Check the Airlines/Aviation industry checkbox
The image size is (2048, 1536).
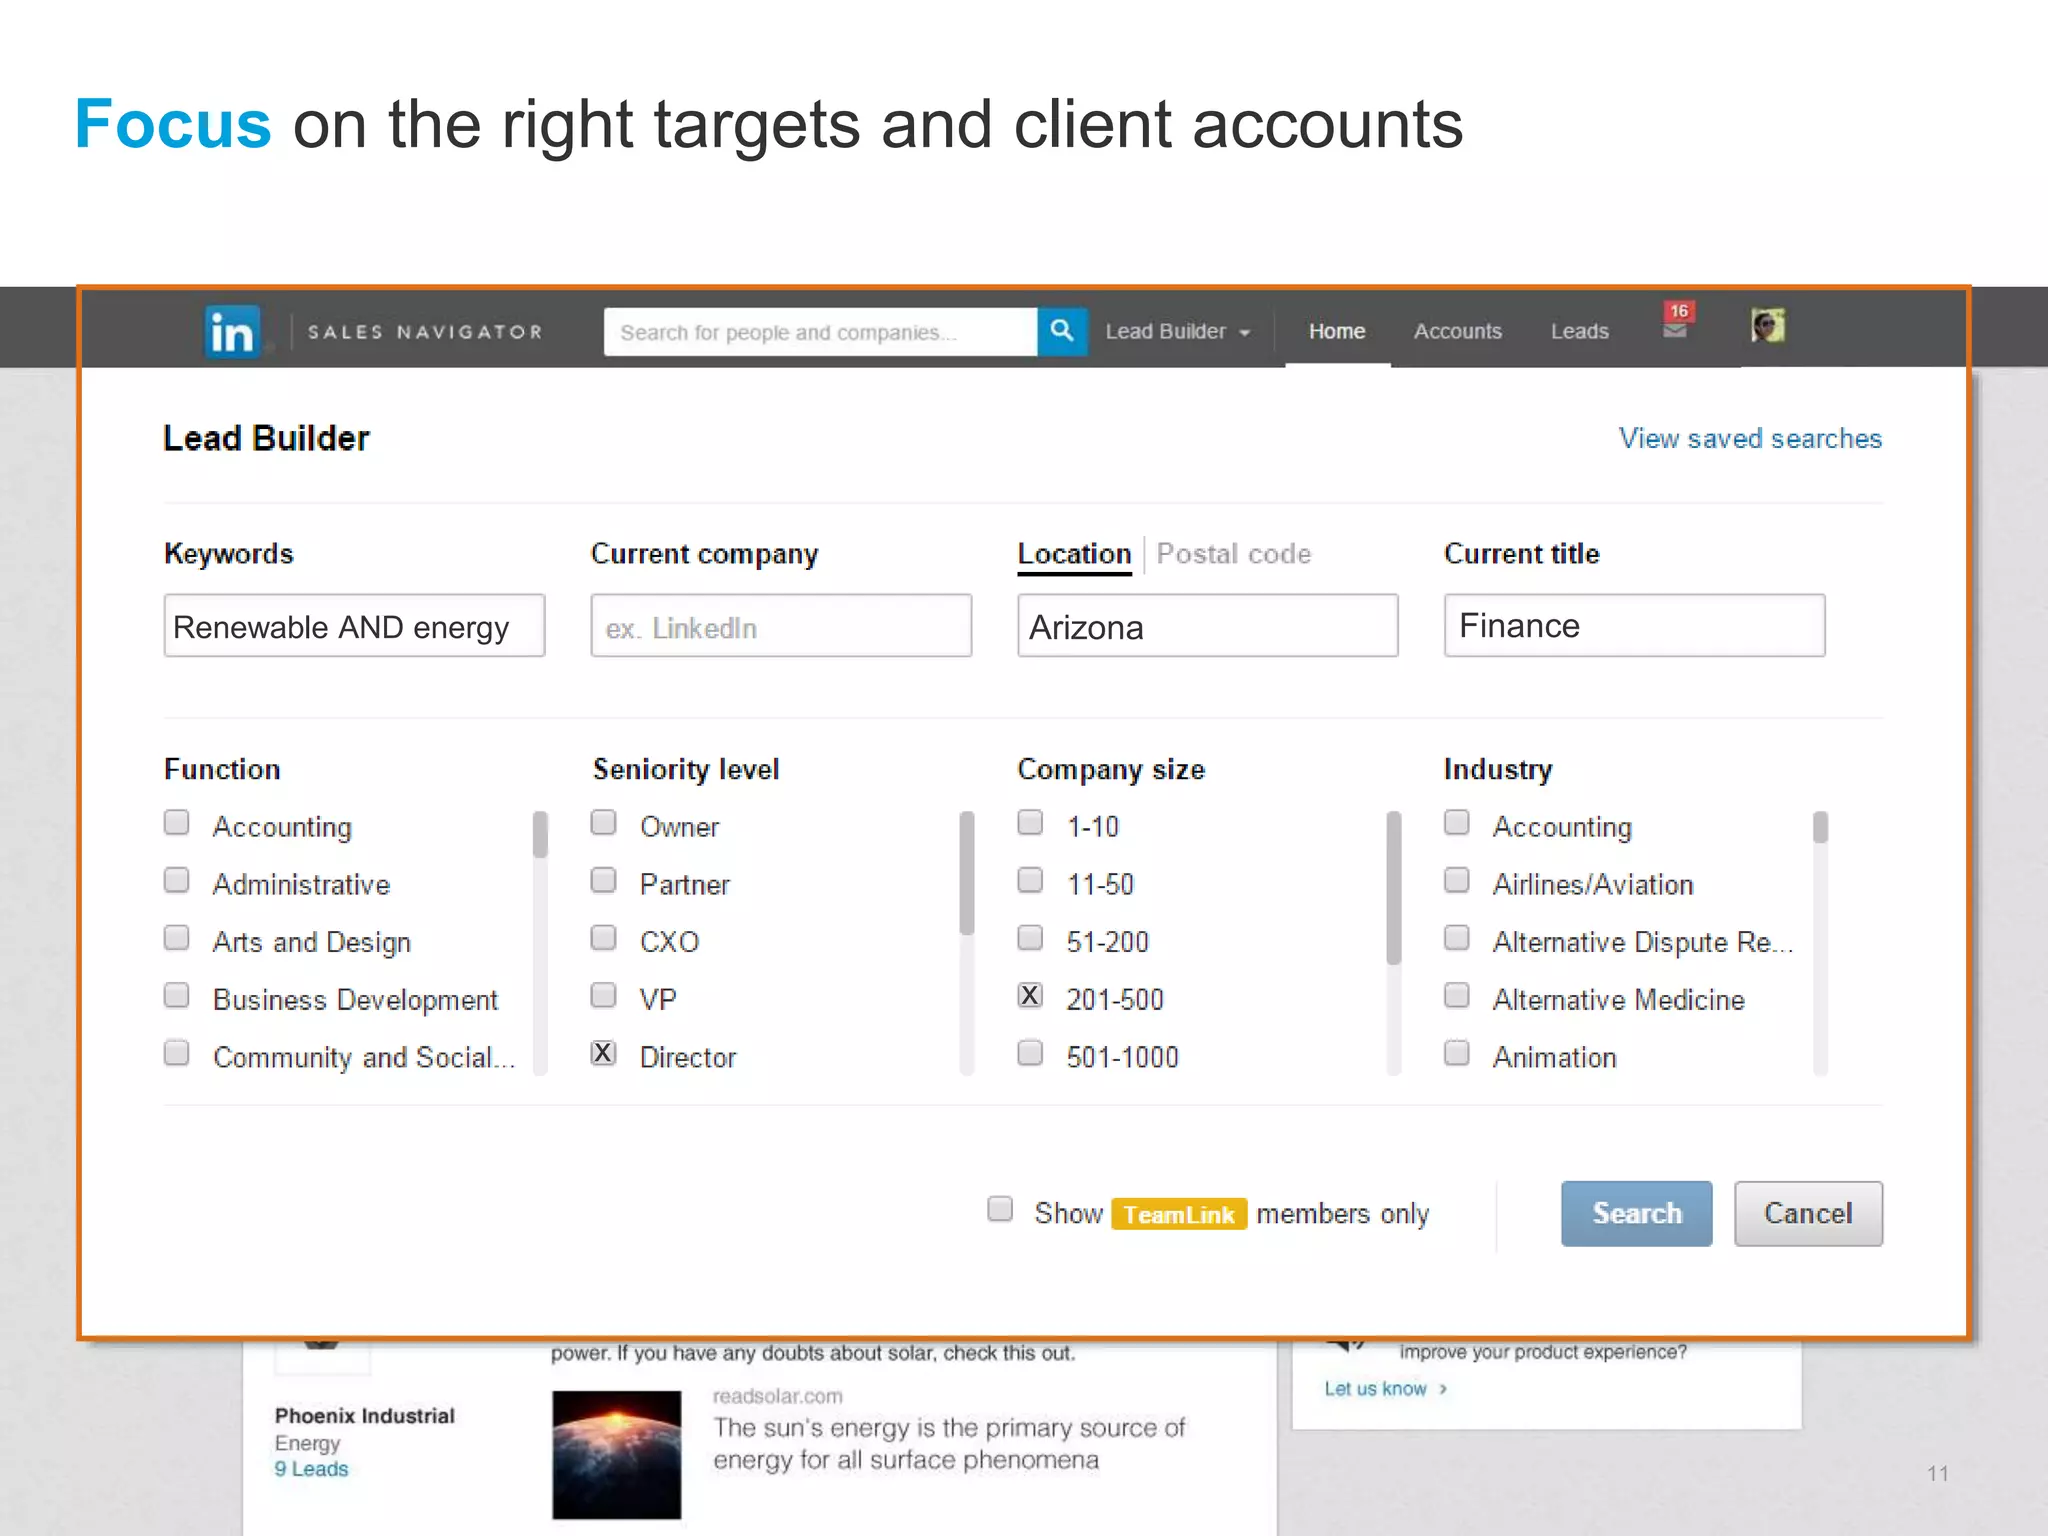[1457, 880]
